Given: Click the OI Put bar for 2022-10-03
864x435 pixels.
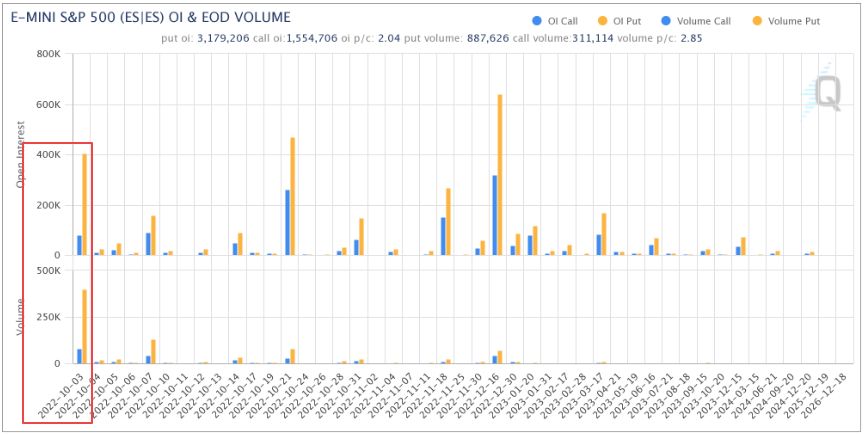Looking at the screenshot, I should (x=84, y=205).
